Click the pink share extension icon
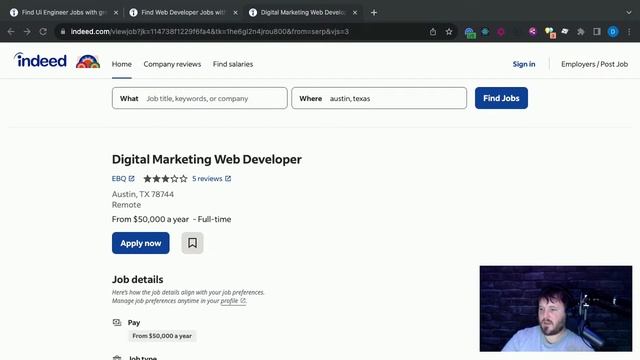This screenshot has height=360, width=640. pos(533,31)
